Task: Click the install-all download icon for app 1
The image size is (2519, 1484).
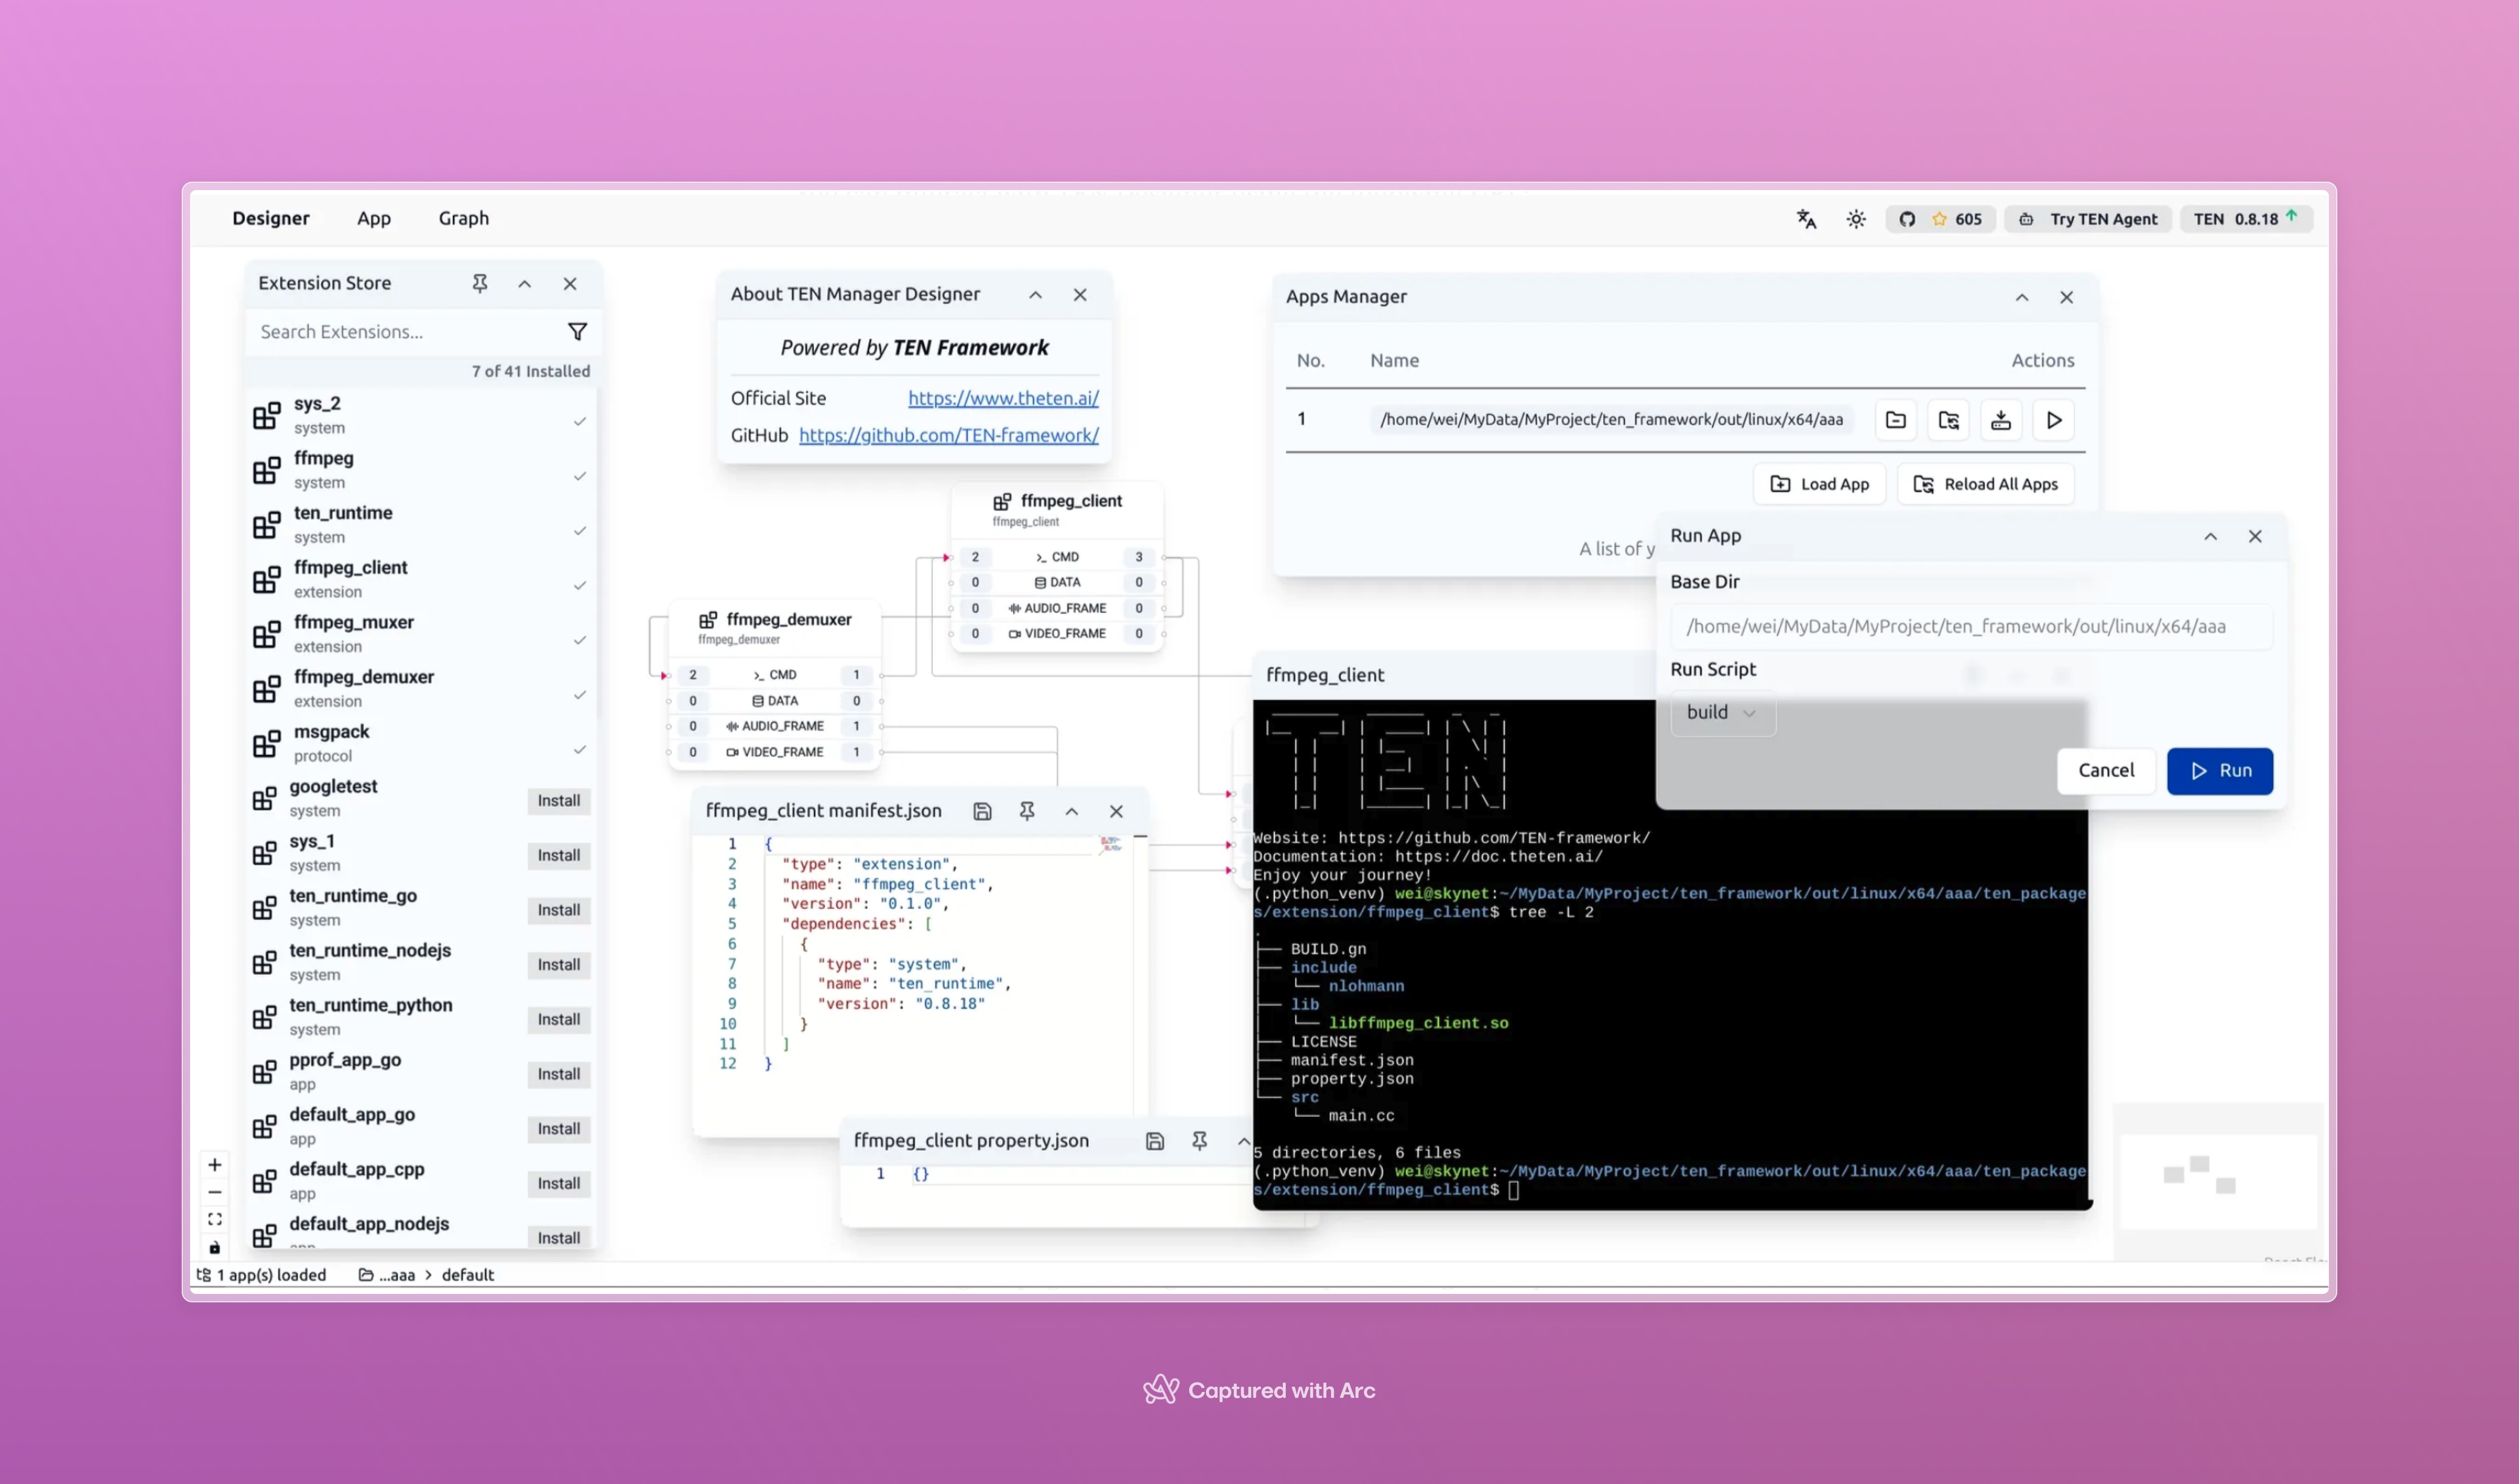Action: click(x=2001, y=420)
